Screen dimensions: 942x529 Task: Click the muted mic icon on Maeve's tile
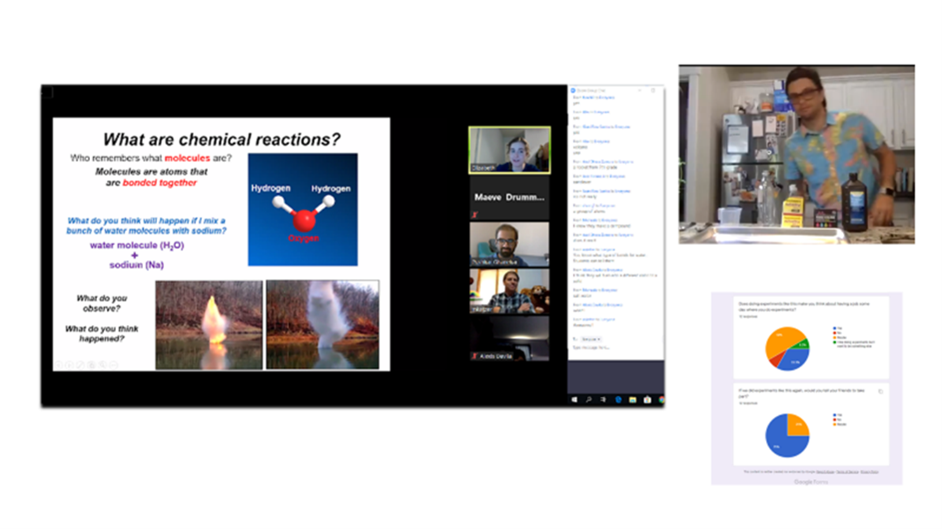tap(474, 214)
